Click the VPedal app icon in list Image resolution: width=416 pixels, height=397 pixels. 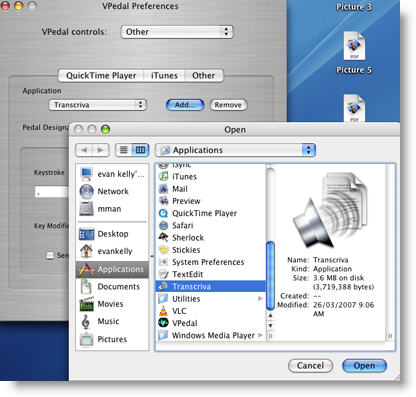tap(163, 323)
